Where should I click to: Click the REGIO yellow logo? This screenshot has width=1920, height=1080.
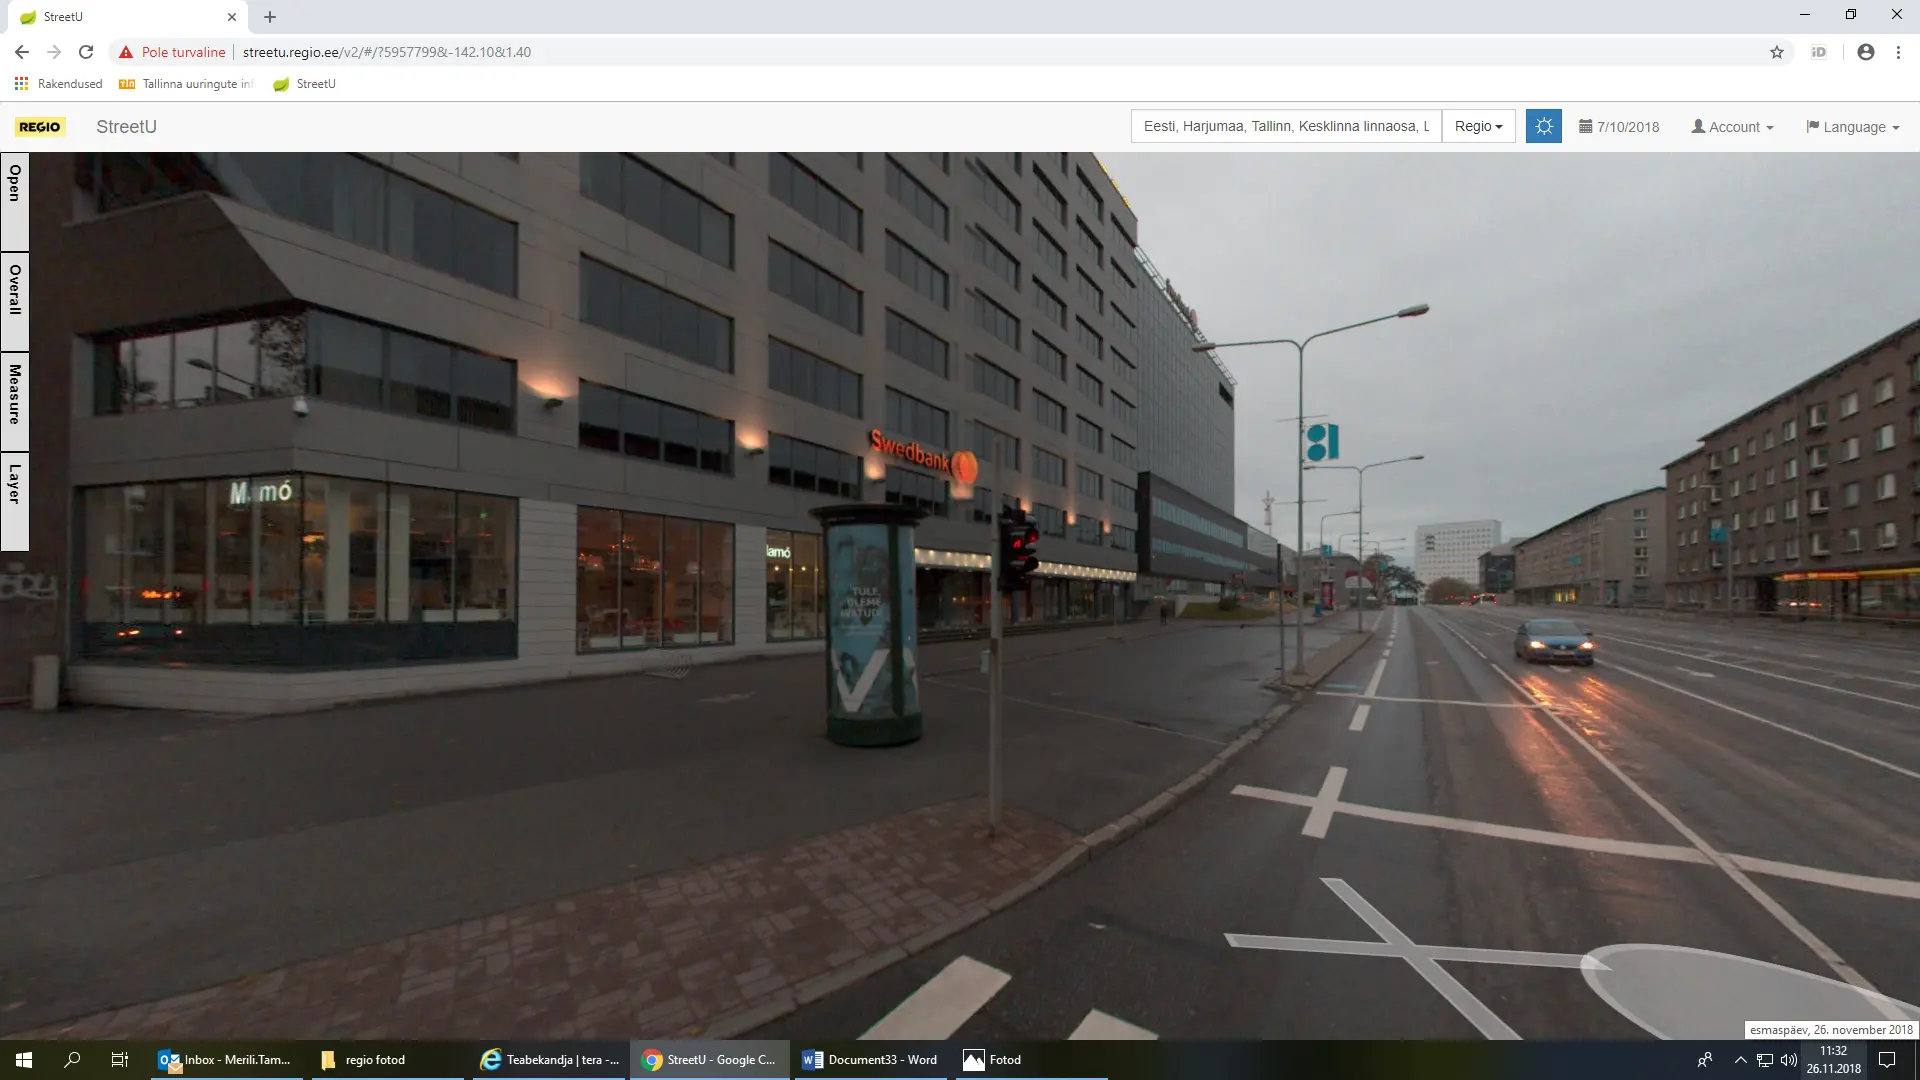[40, 127]
